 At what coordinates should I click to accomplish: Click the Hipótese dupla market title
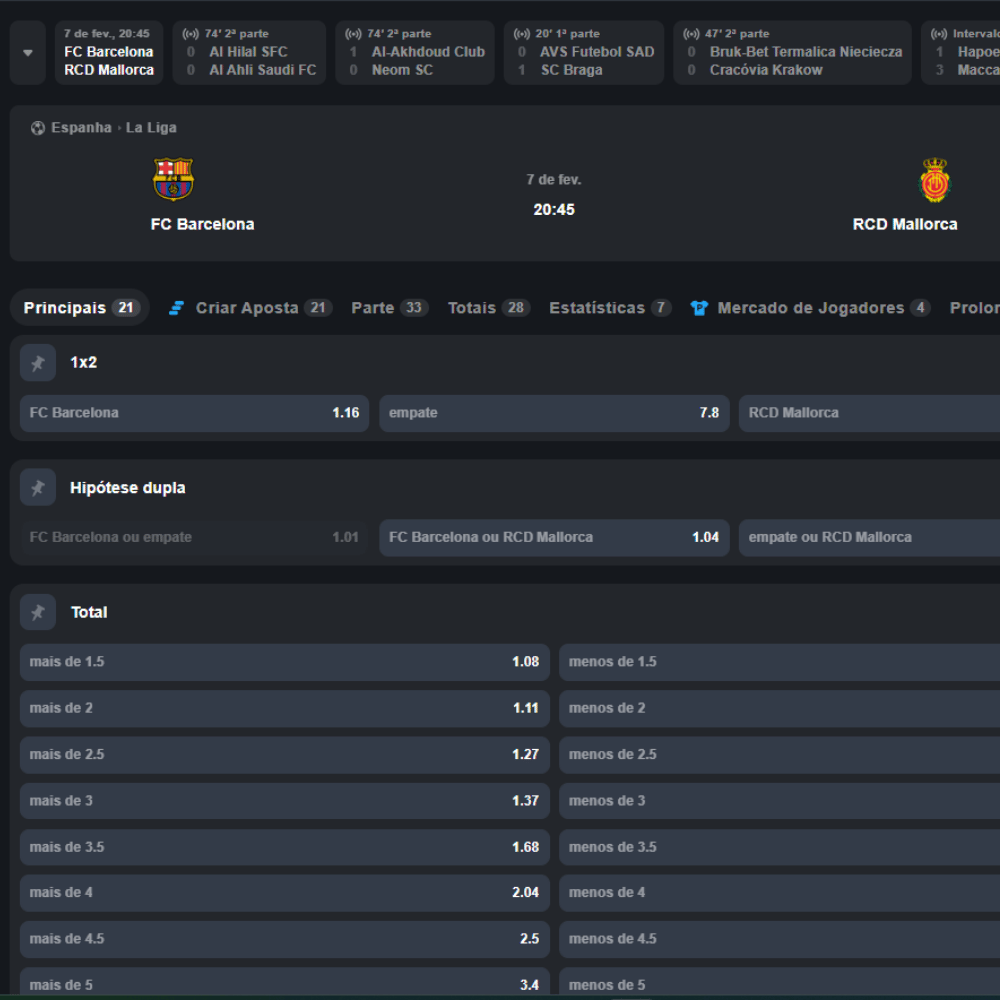[x=128, y=488]
